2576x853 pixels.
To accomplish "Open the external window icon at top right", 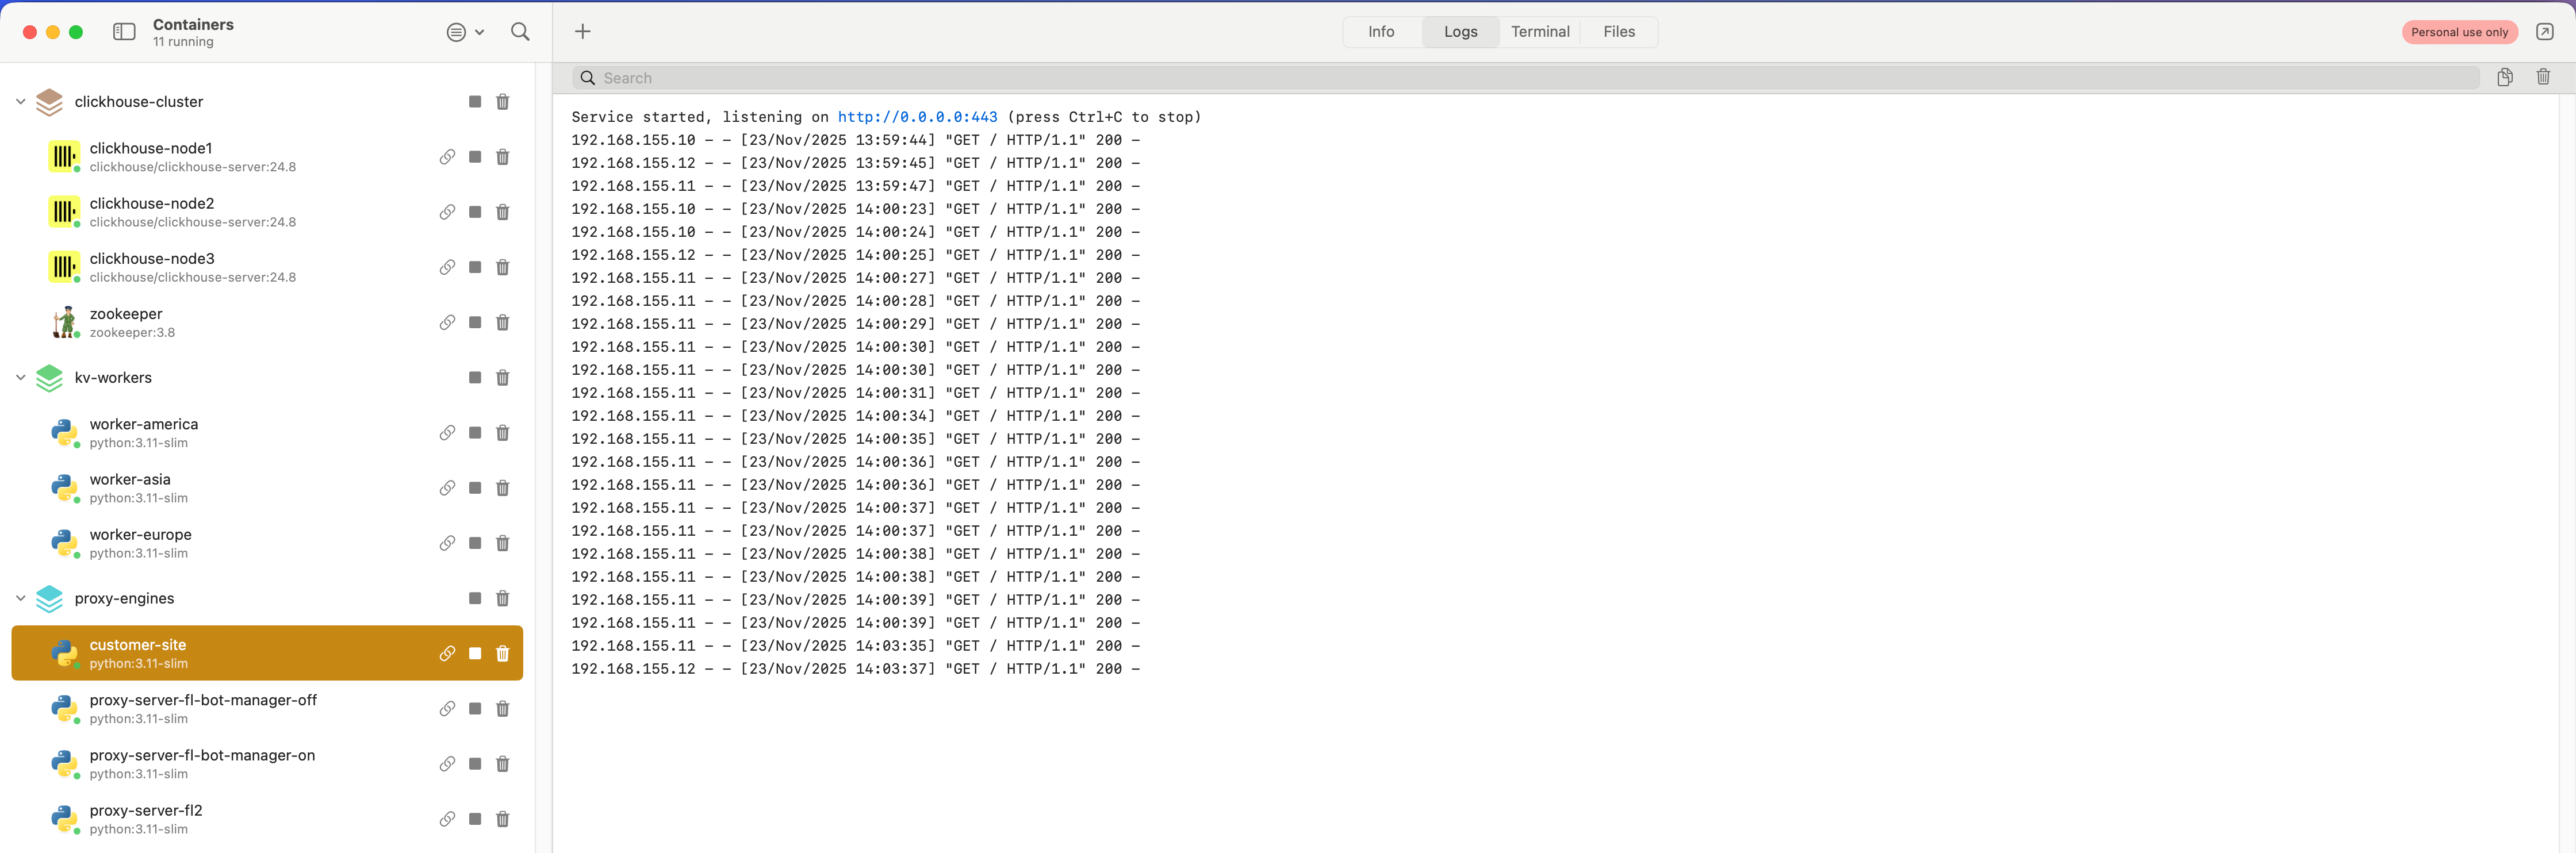I will coord(2545,31).
